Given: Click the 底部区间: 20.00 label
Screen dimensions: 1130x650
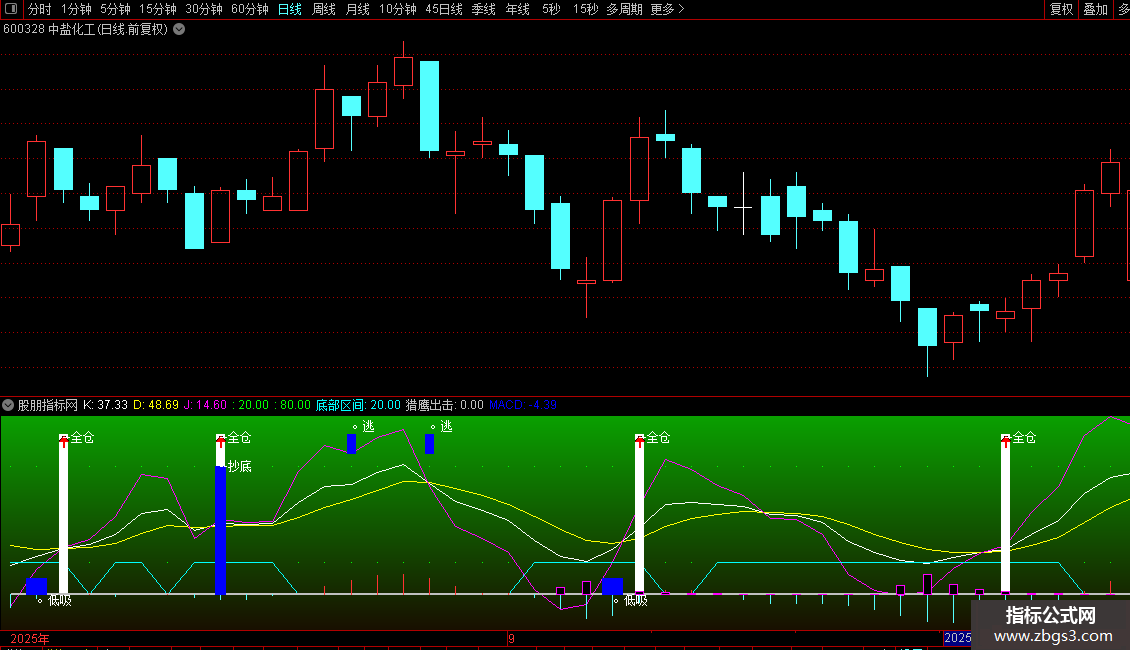Looking at the screenshot, I should [358, 405].
